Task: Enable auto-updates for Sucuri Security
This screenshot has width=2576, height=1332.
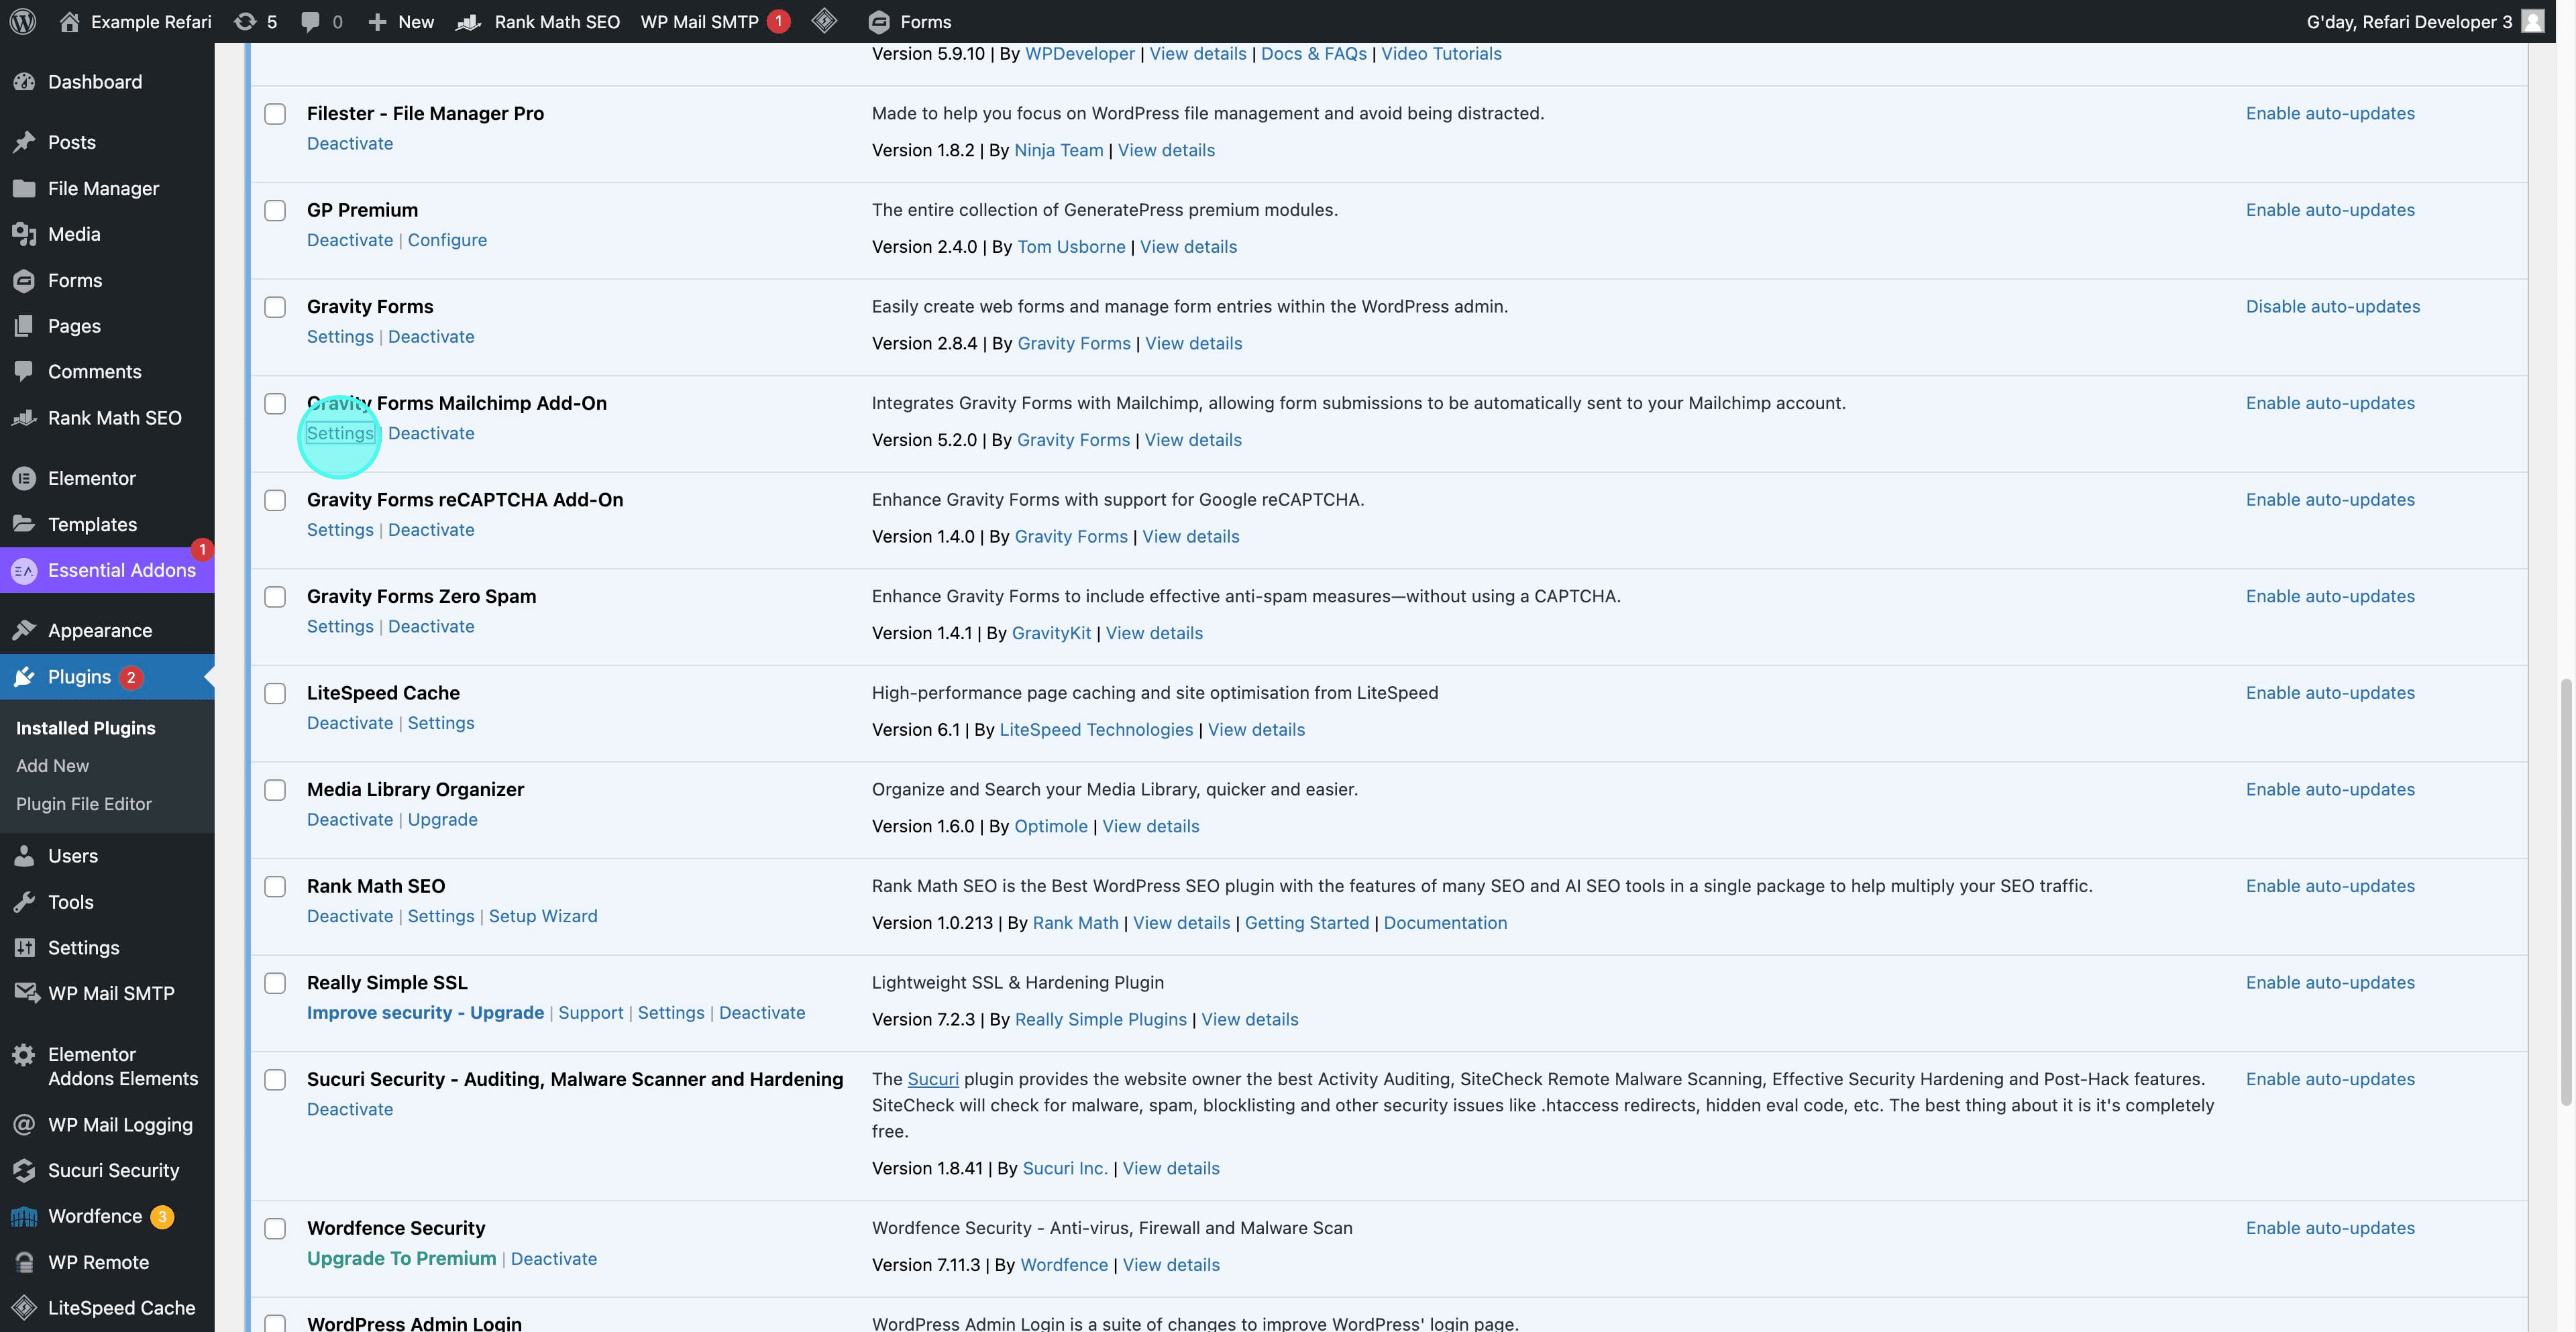Action: [2330, 1079]
